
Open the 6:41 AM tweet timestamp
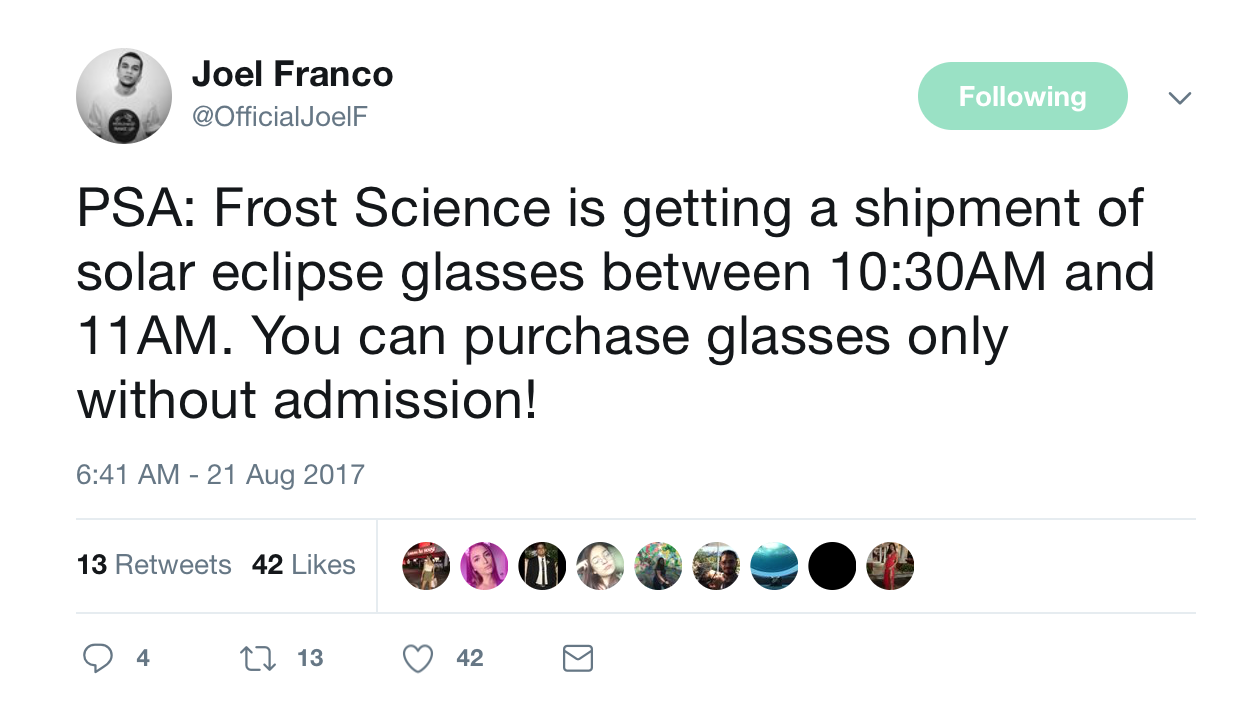pyautogui.click(x=220, y=473)
